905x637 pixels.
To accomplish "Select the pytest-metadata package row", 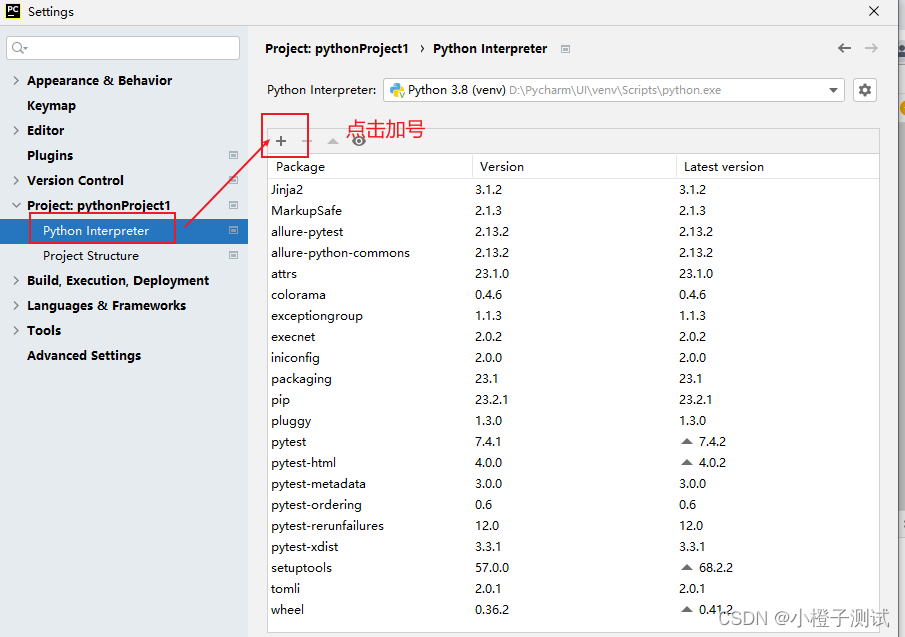I will (x=573, y=484).
